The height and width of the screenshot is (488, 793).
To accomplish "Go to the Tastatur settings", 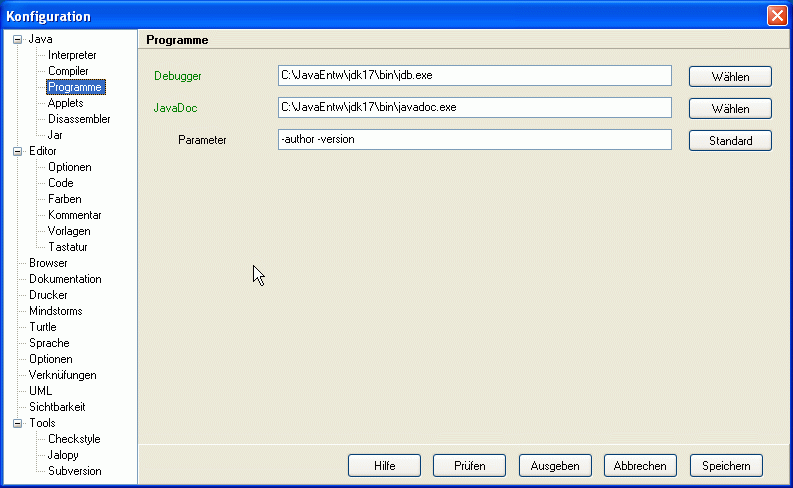I will pos(68,247).
